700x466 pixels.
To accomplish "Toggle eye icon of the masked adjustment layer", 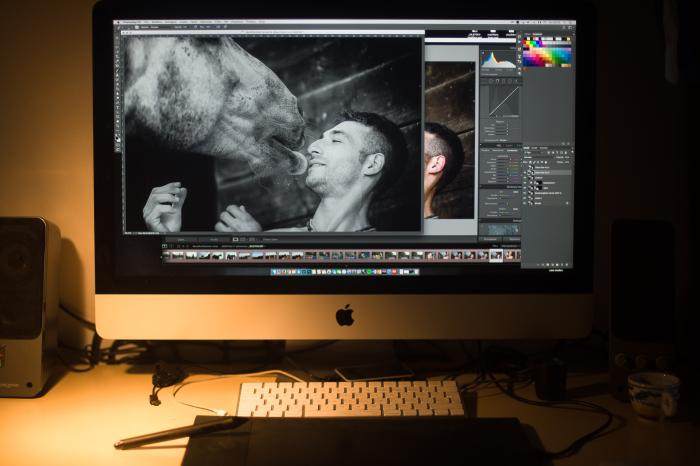I will [x=525, y=184].
